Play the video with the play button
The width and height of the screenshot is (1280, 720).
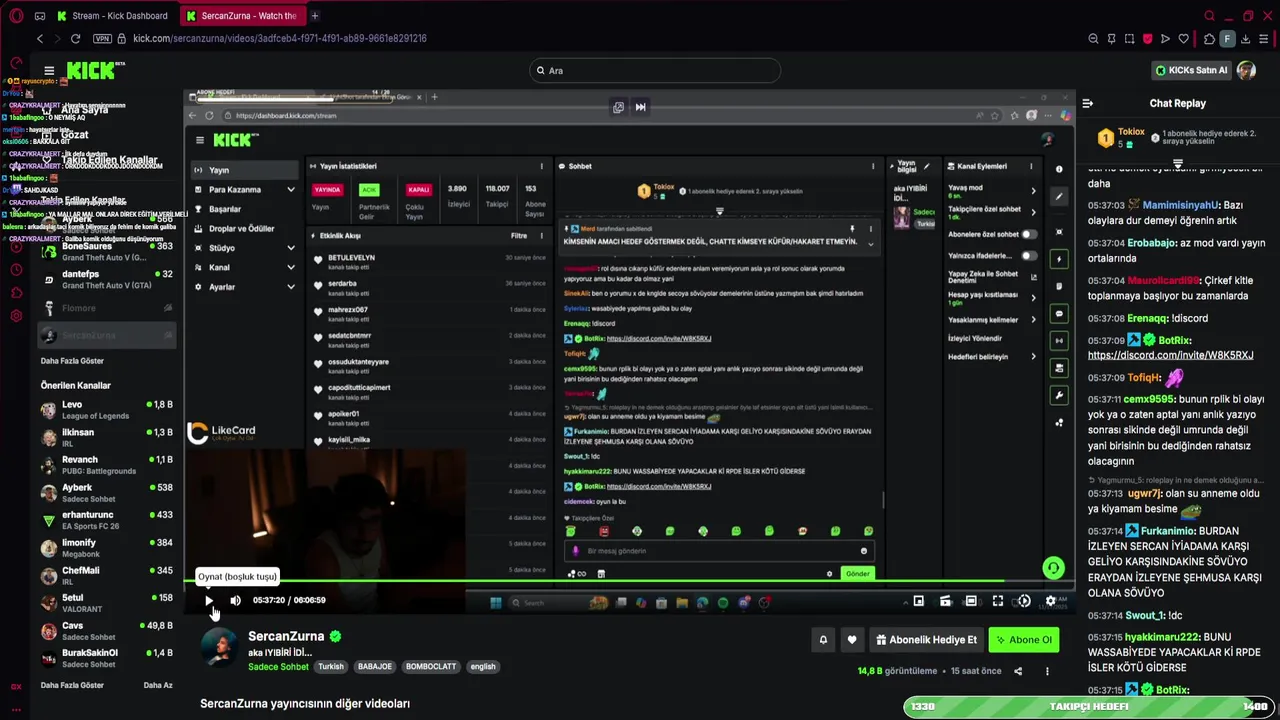(x=209, y=600)
